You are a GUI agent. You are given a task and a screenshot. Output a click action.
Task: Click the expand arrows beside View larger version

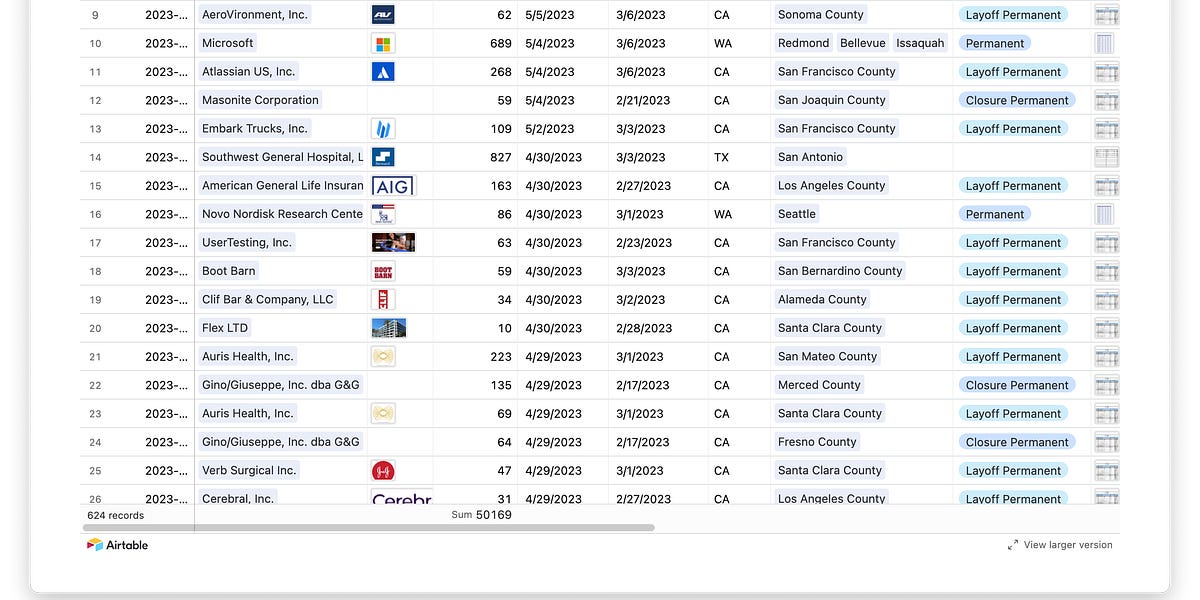pos(1013,545)
